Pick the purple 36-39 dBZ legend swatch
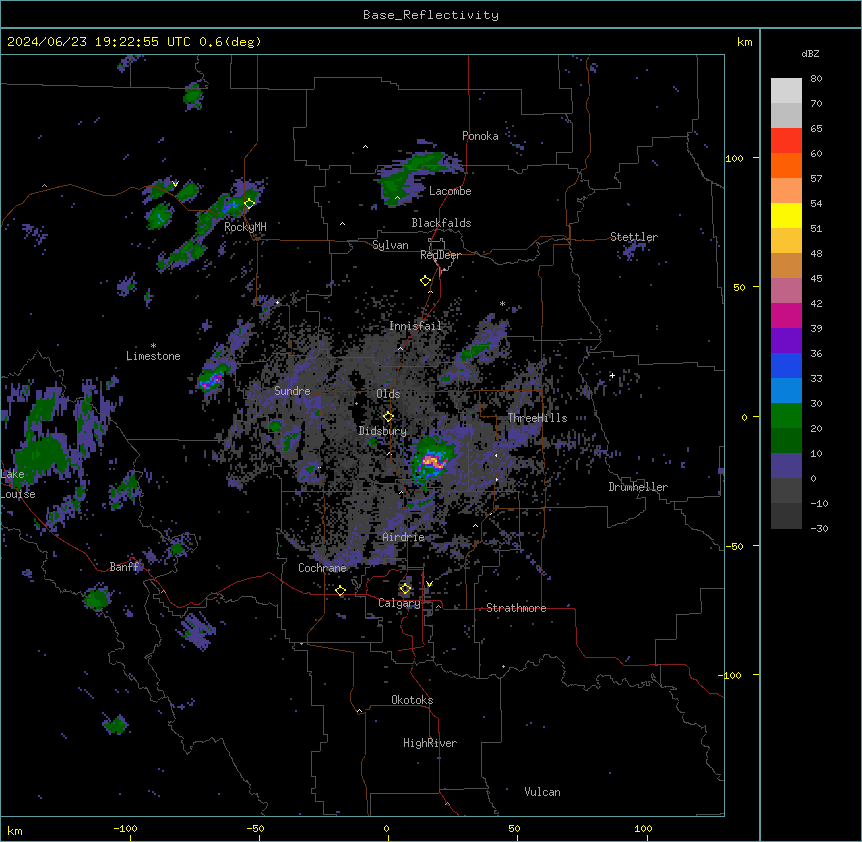The height and width of the screenshot is (842, 862). 786,341
